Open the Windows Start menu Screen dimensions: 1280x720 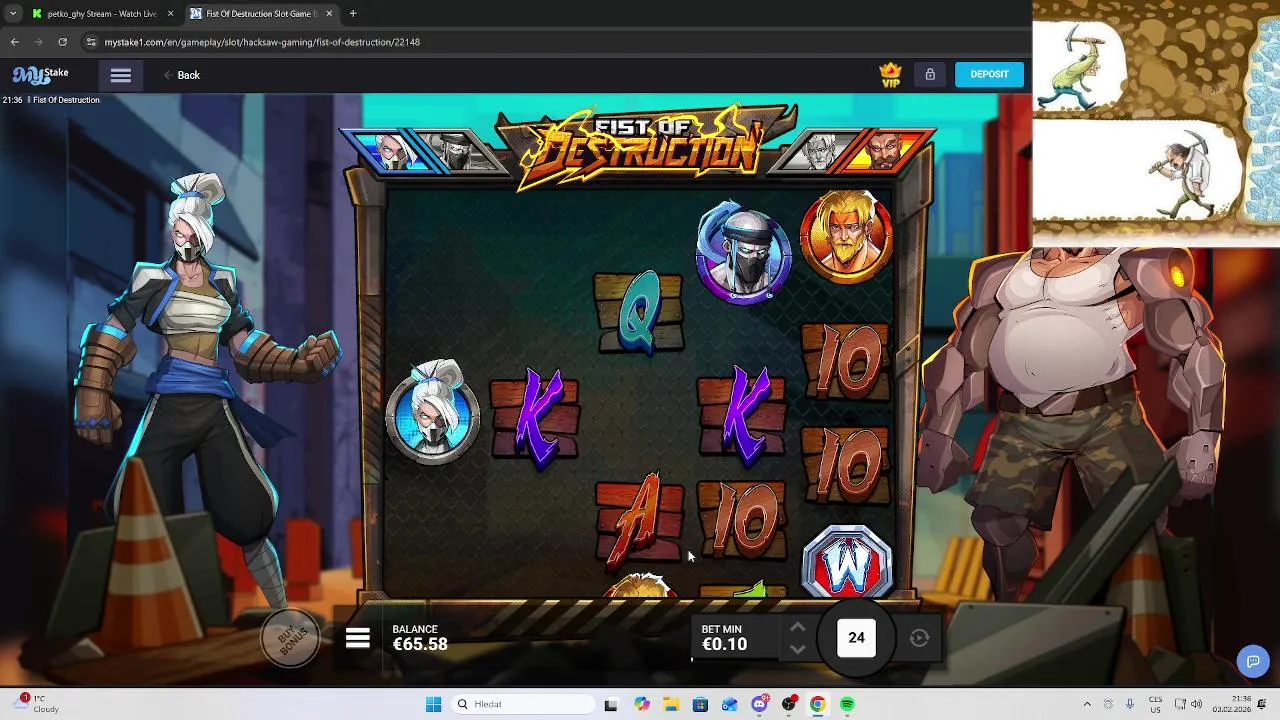click(433, 704)
